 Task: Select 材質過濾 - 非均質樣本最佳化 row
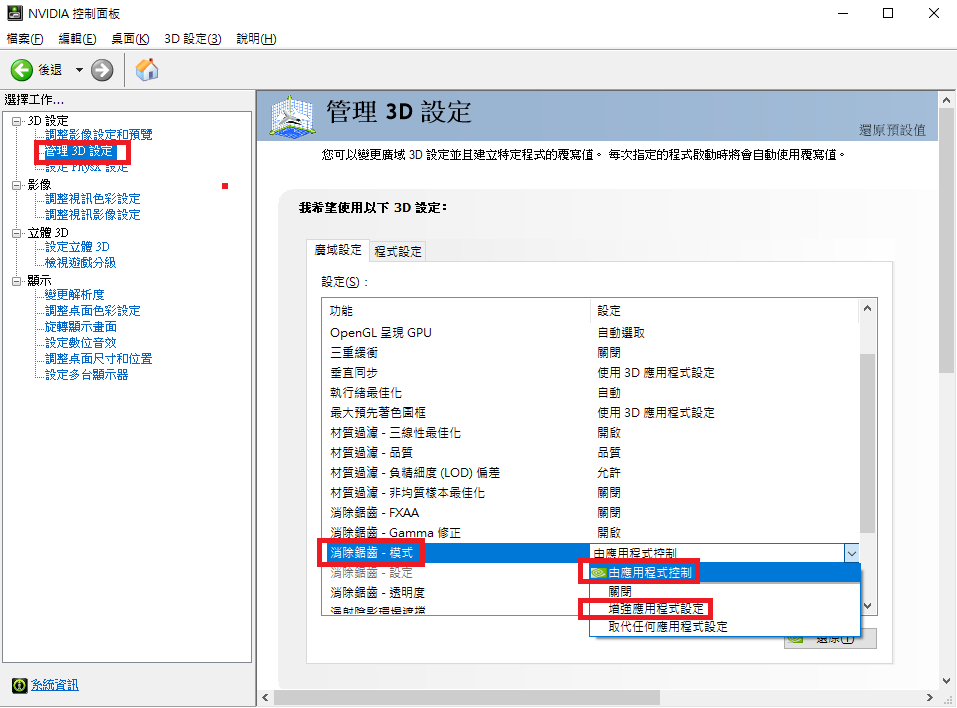point(590,493)
